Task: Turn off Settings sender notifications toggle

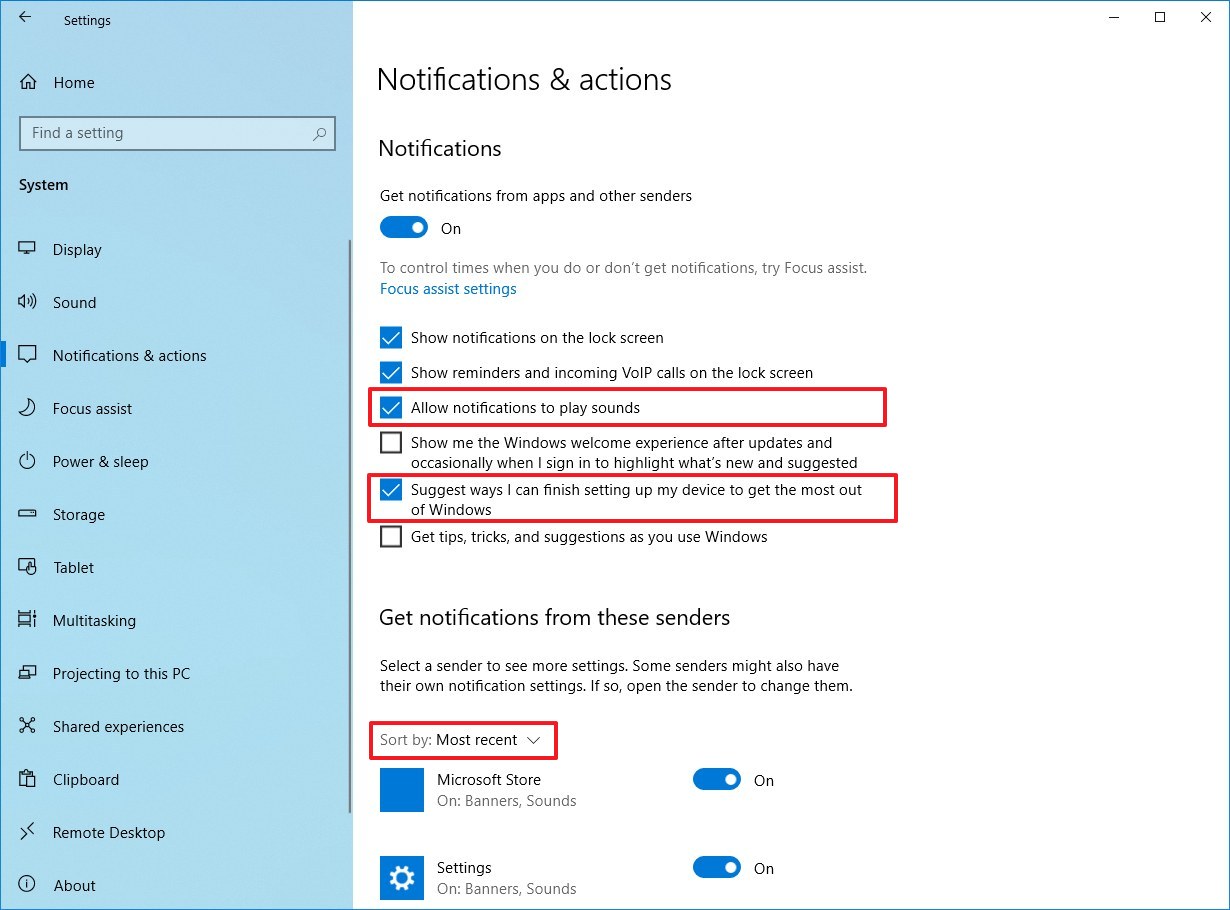Action: (717, 868)
